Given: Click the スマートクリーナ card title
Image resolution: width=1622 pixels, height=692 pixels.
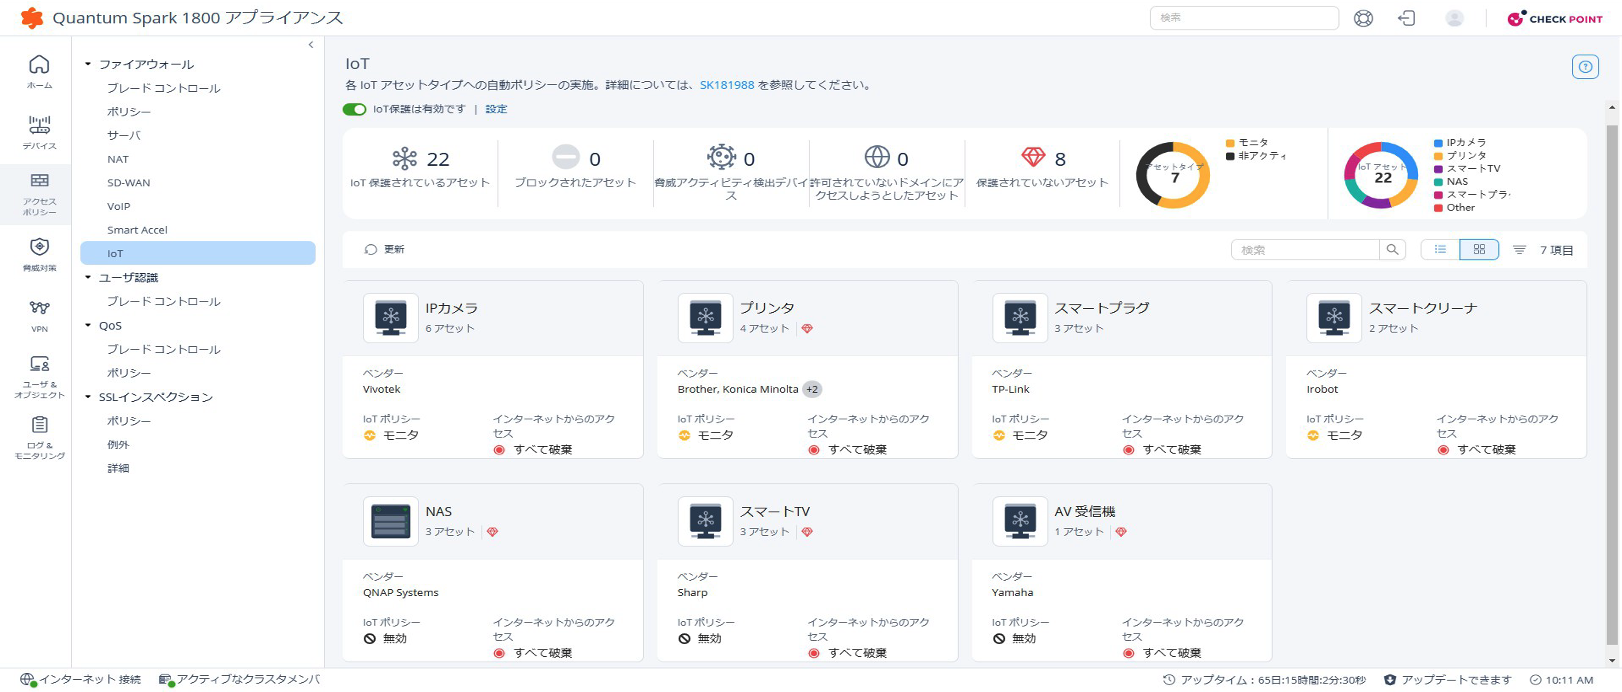Looking at the screenshot, I should coord(1423,308).
